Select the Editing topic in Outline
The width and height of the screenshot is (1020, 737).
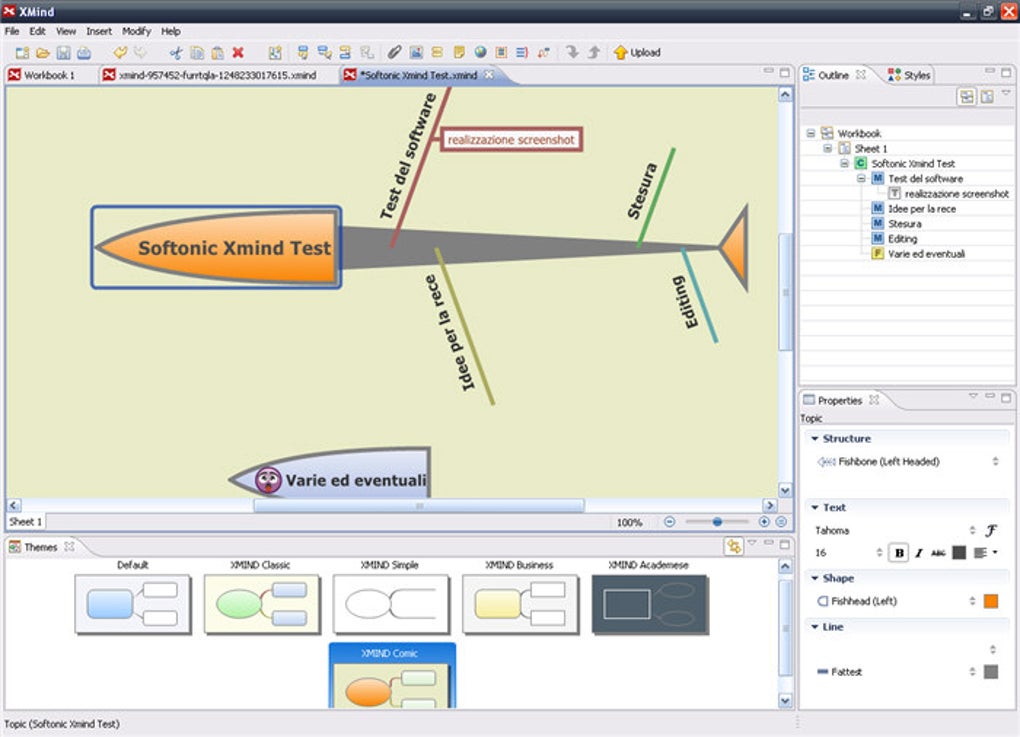[902, 239]
